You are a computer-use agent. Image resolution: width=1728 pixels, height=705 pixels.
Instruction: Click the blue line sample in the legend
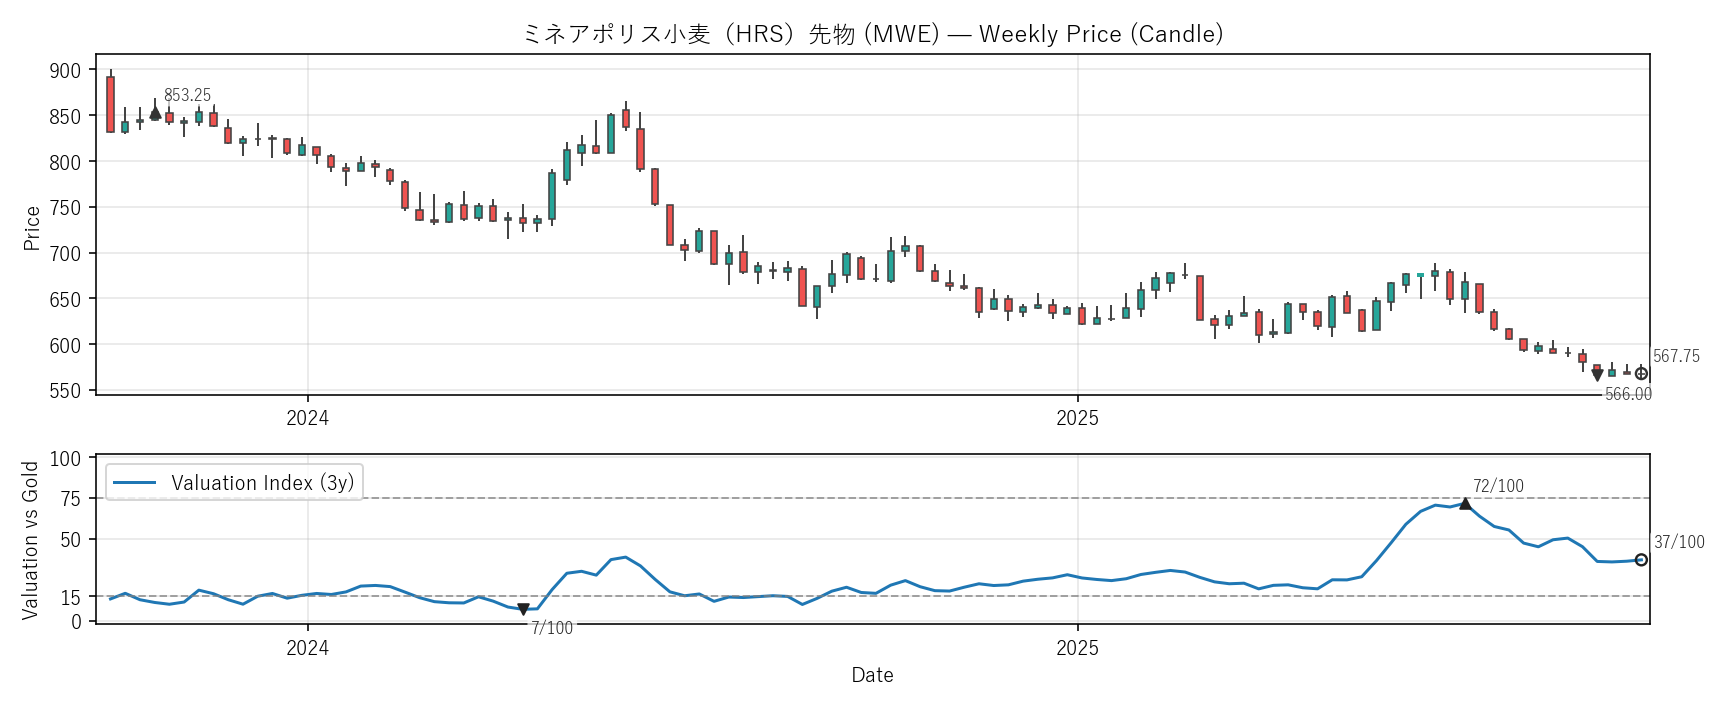(134, 483)
